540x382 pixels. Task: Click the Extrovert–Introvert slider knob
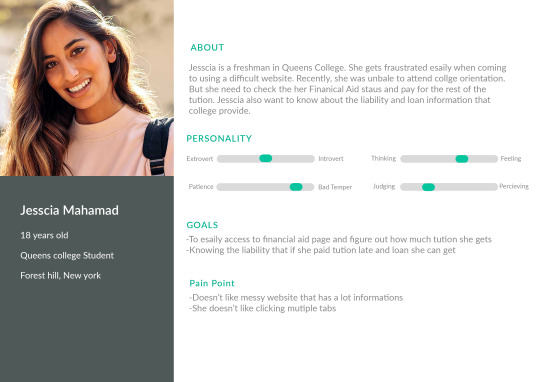266,158
